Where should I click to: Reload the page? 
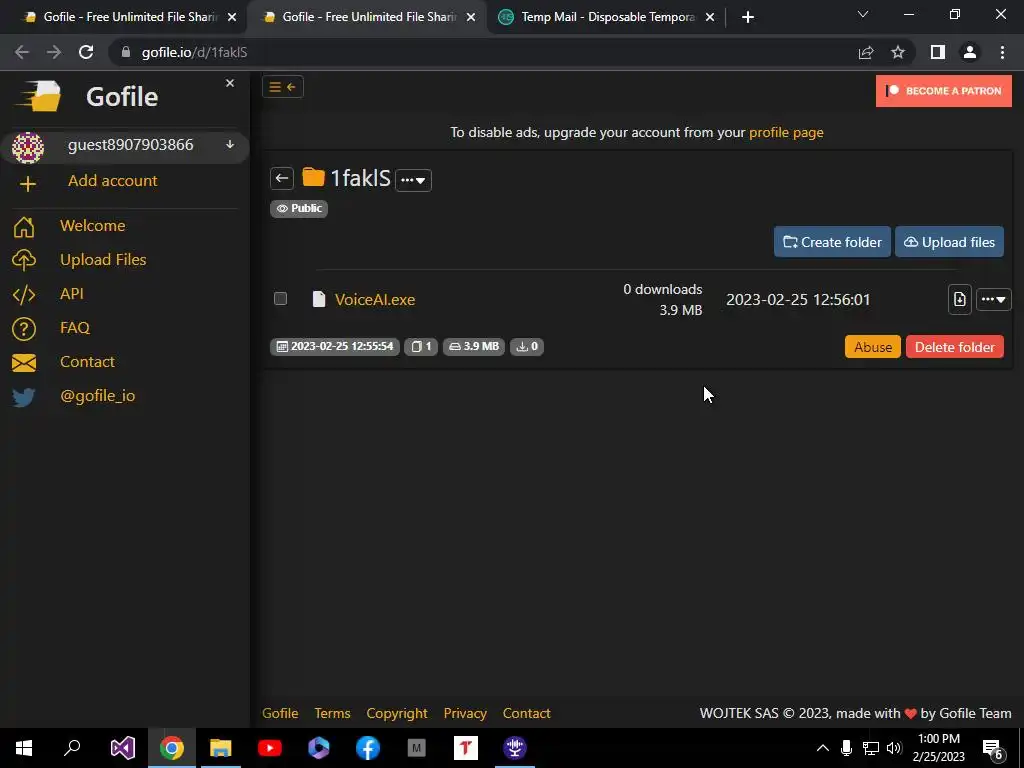point(86,52)
